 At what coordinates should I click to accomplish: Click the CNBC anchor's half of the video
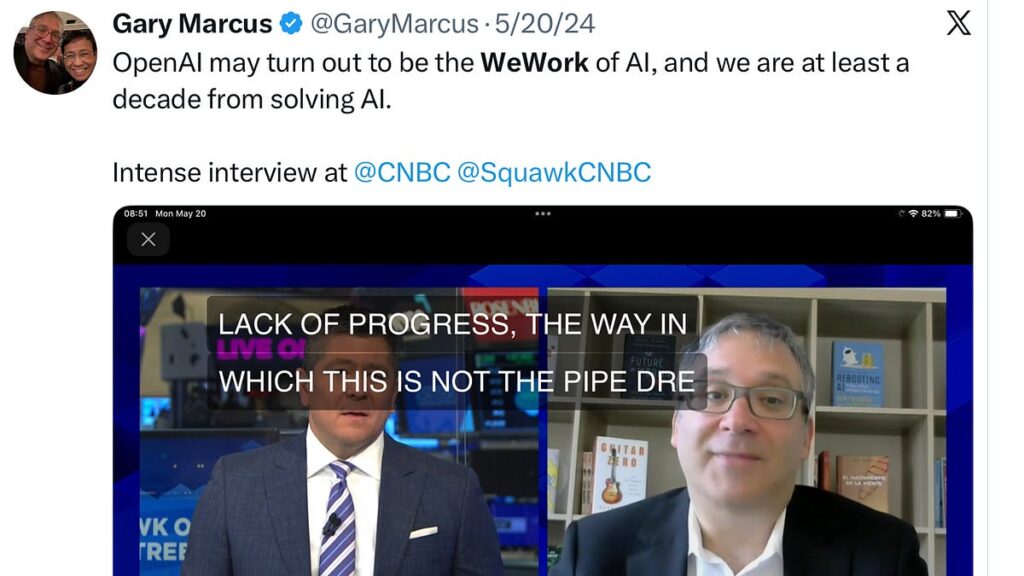click(340, 432)
